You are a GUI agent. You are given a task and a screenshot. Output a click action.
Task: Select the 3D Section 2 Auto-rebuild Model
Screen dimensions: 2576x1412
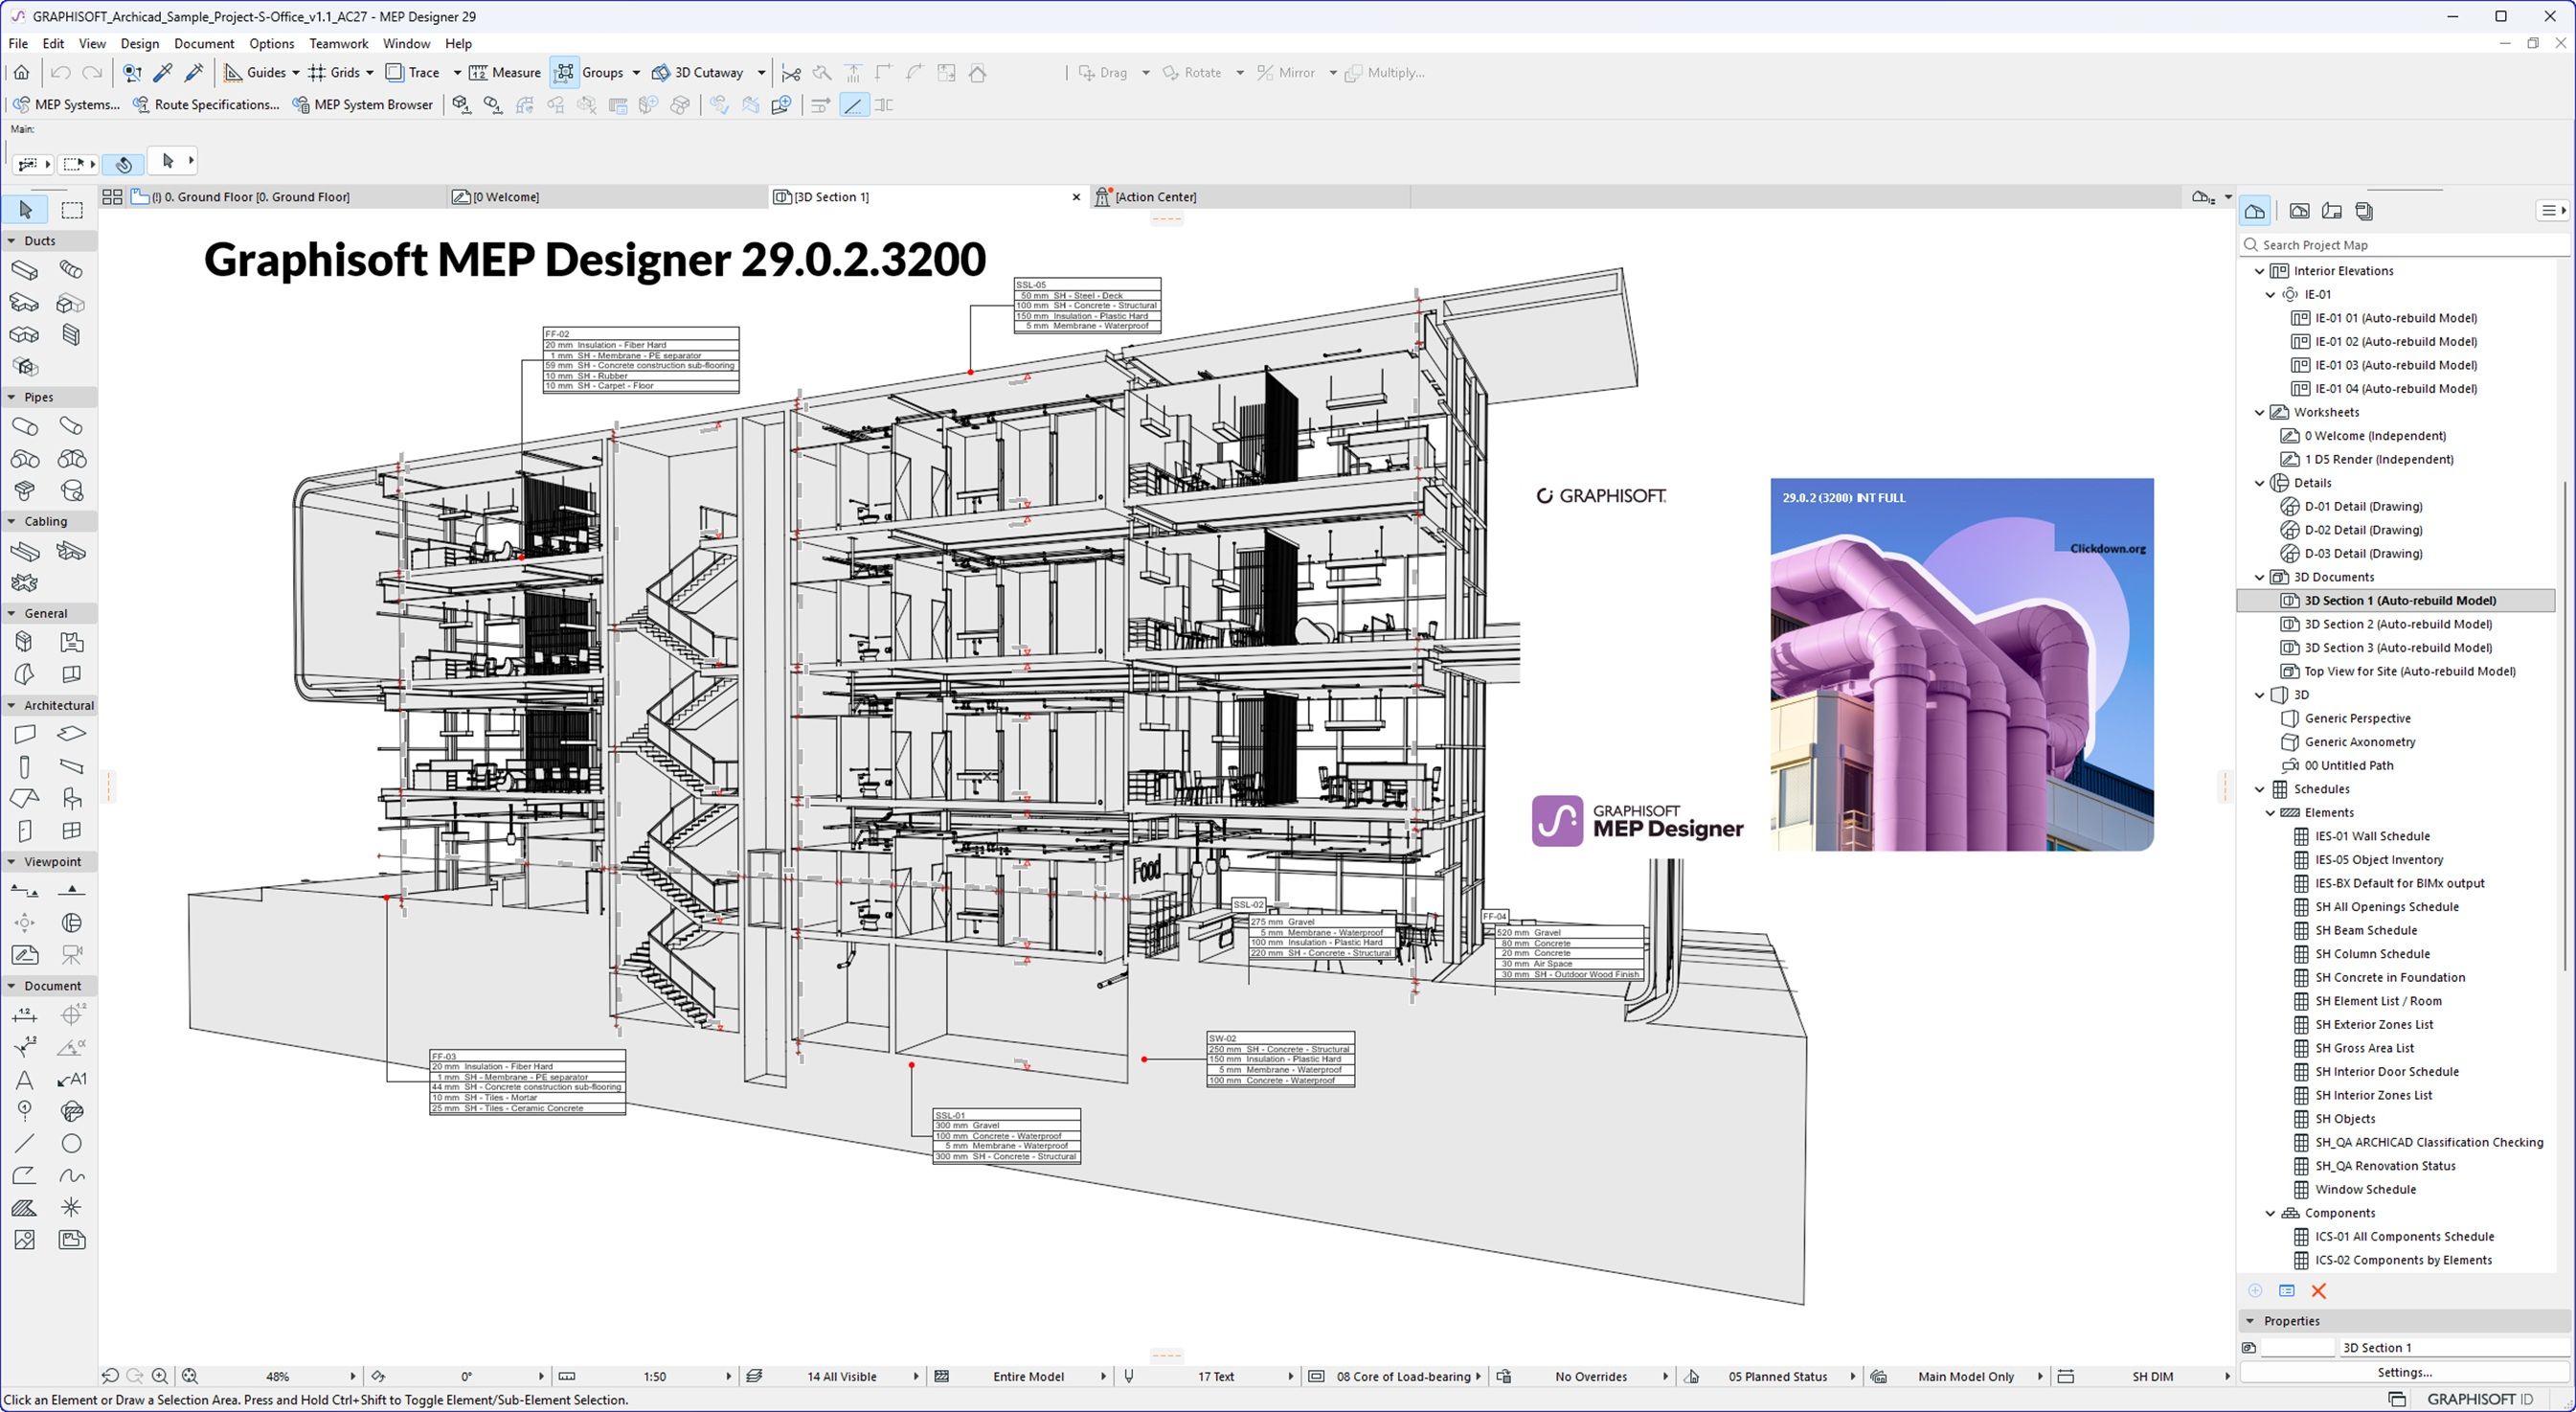2393,623
